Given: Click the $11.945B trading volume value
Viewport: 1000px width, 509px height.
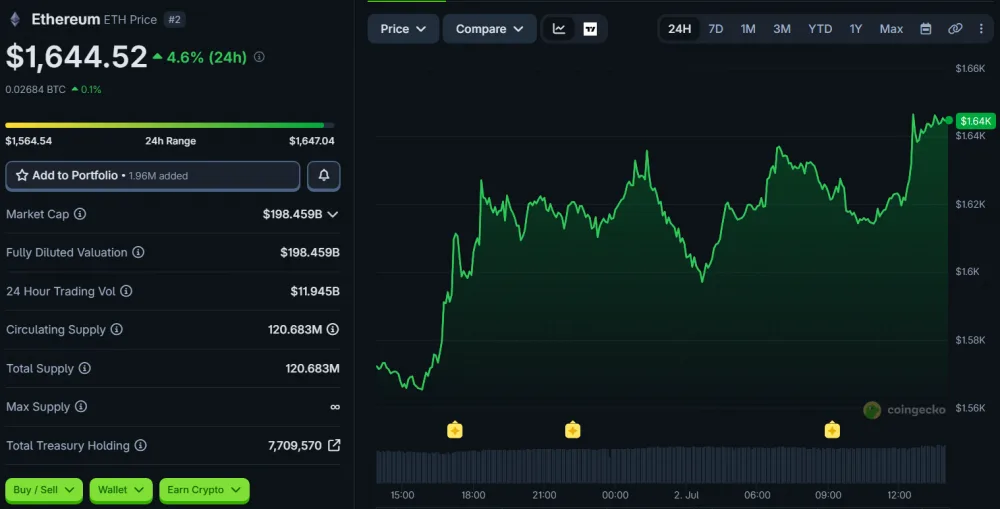Looking at the screenshot, I should pos(315,291).
